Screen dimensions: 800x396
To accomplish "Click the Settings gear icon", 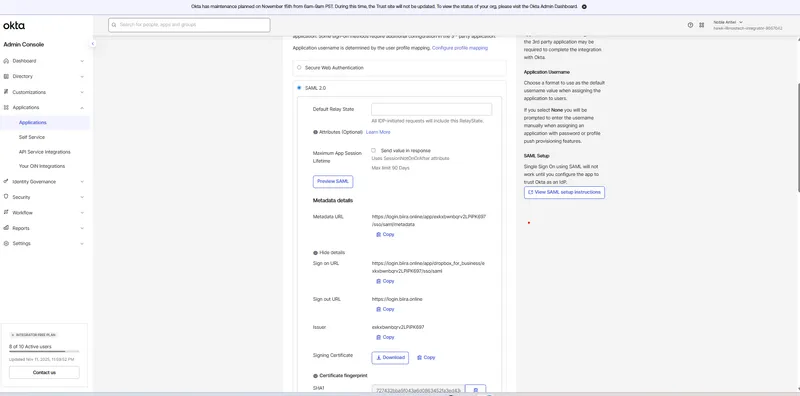I will click(6, 243).
